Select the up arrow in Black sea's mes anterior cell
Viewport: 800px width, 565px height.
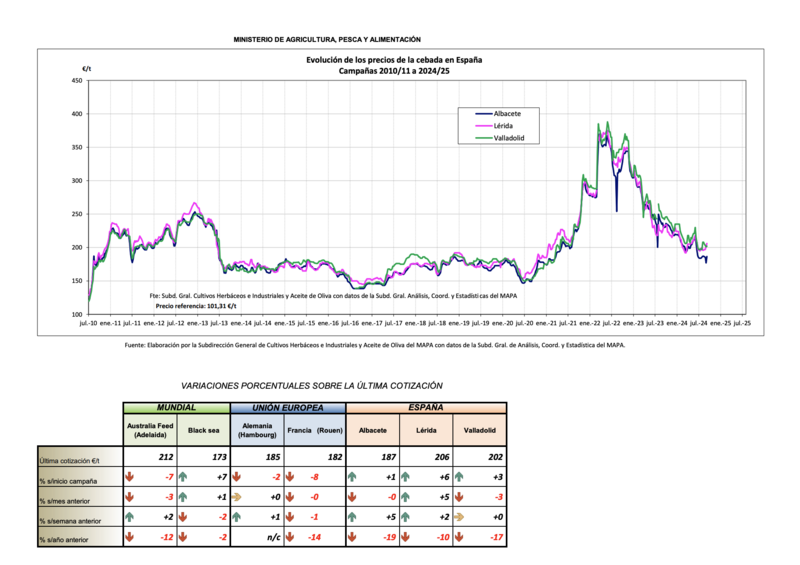click(184, 498)
